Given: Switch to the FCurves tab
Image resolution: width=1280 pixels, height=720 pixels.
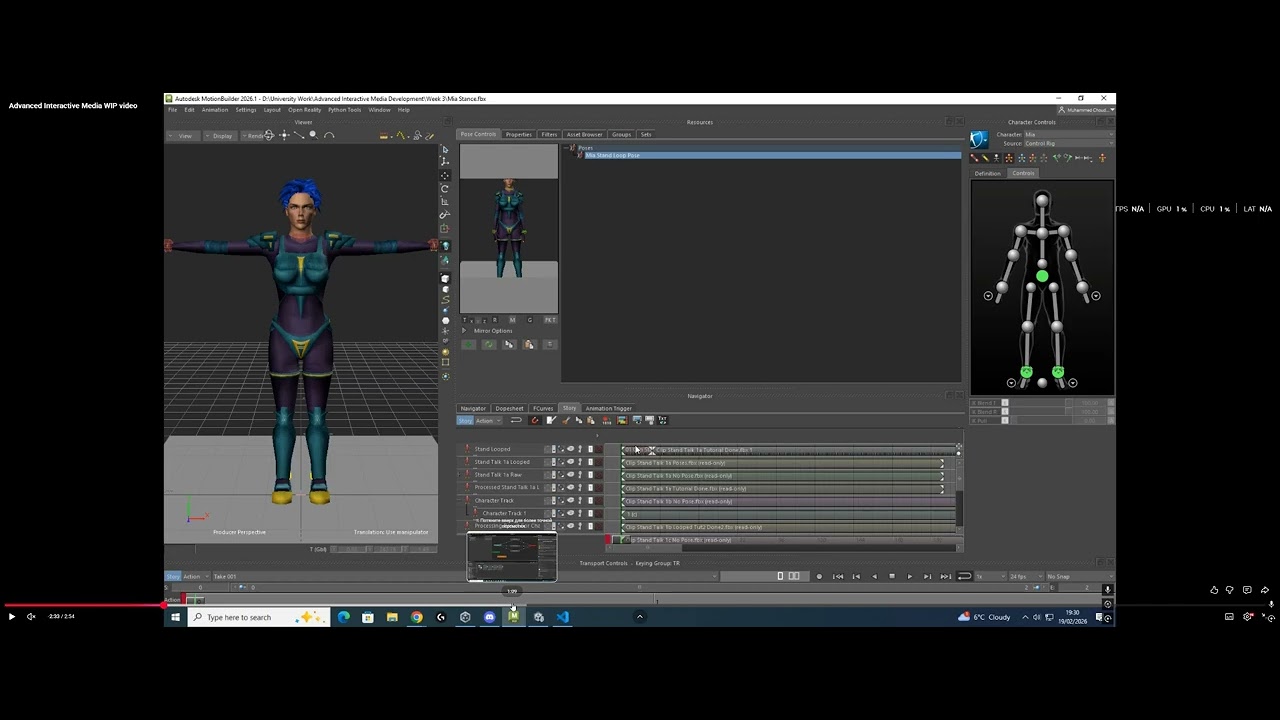Looking at the screenshot, I should tap(543, 408).
